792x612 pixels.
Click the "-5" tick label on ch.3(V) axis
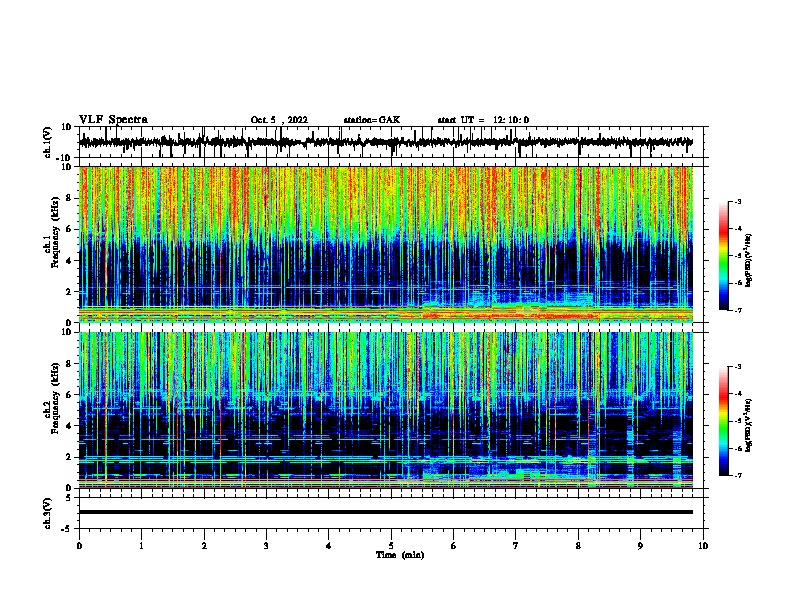(68, 529)
